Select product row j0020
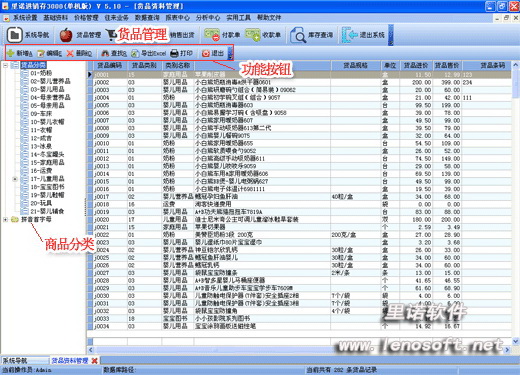 [299, 220]
